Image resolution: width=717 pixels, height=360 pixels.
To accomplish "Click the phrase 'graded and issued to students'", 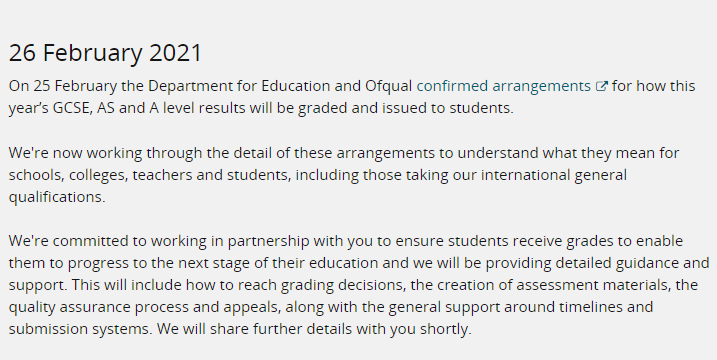I will [406, 108].
